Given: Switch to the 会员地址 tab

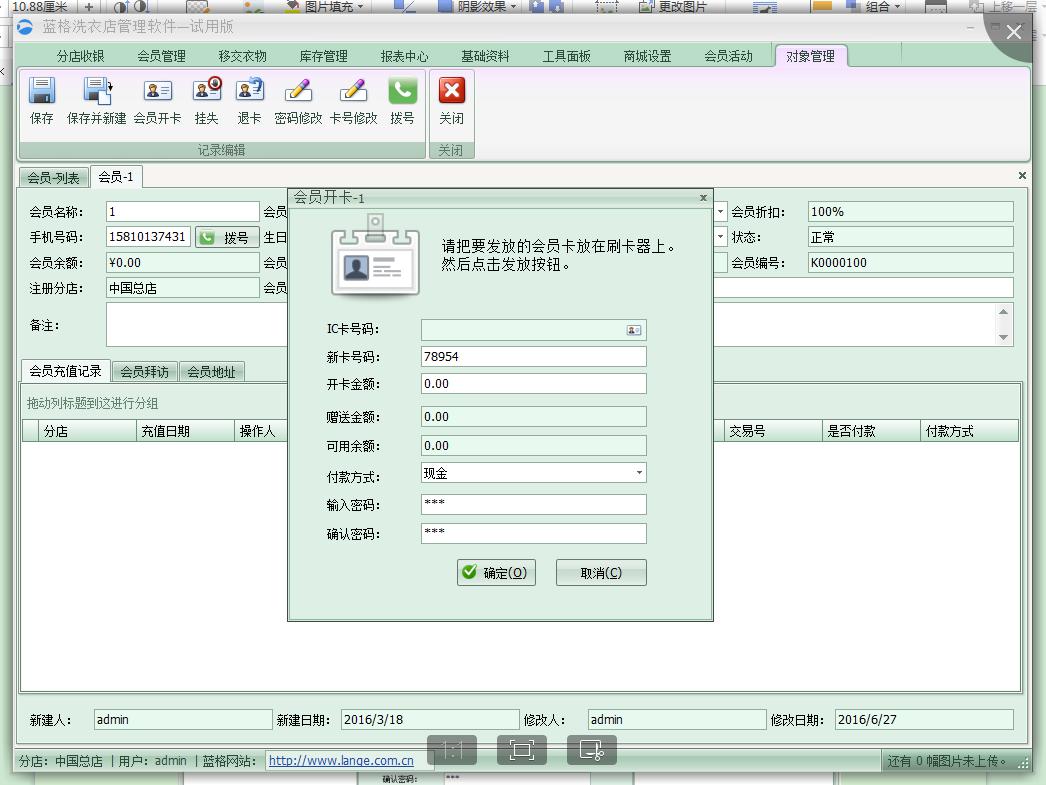Looking at the screenshot, I should click(211, 371).
